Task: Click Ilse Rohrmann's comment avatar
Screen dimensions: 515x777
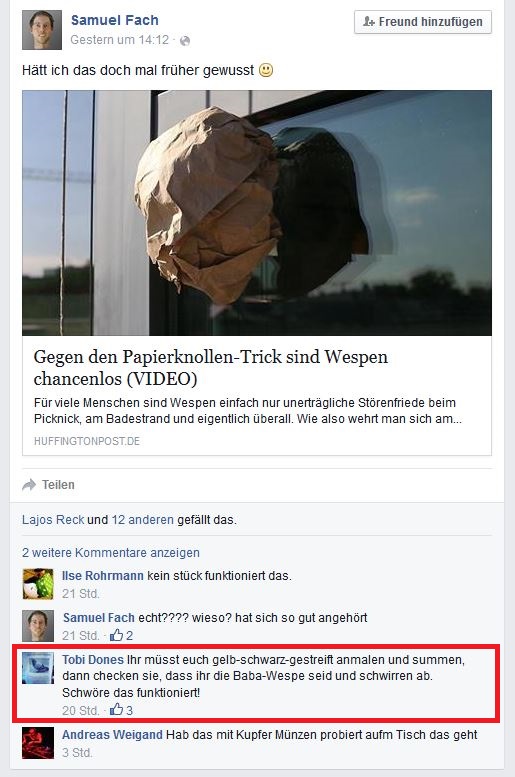Action: point(38,584)
